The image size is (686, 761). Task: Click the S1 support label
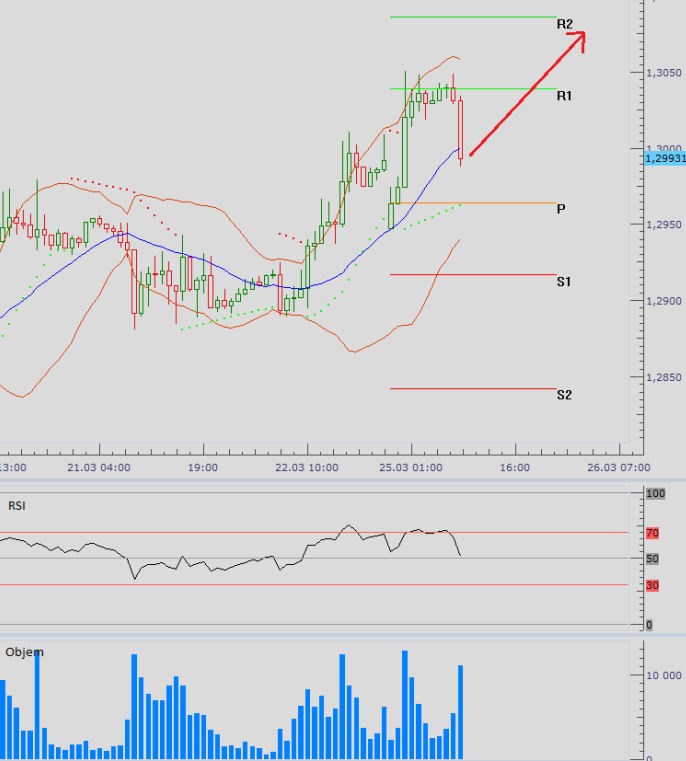coord(564,281)
